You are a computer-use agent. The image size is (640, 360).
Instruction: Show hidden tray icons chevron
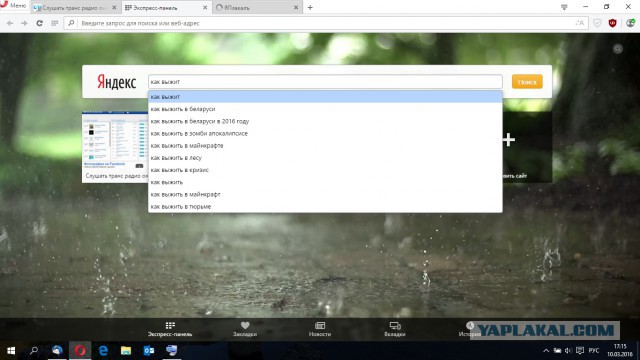pos(546,351)
